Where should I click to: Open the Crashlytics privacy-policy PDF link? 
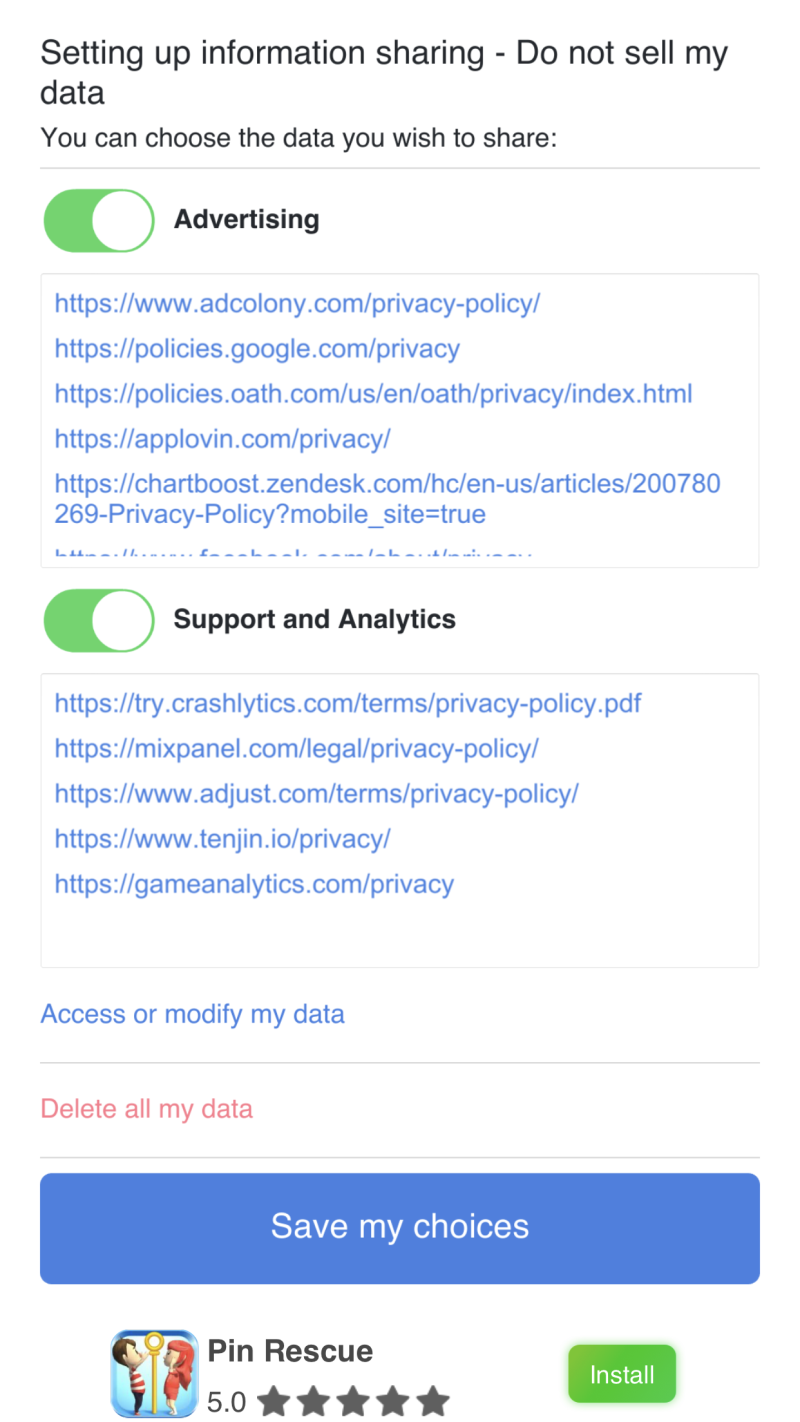[x=348, y=704]
